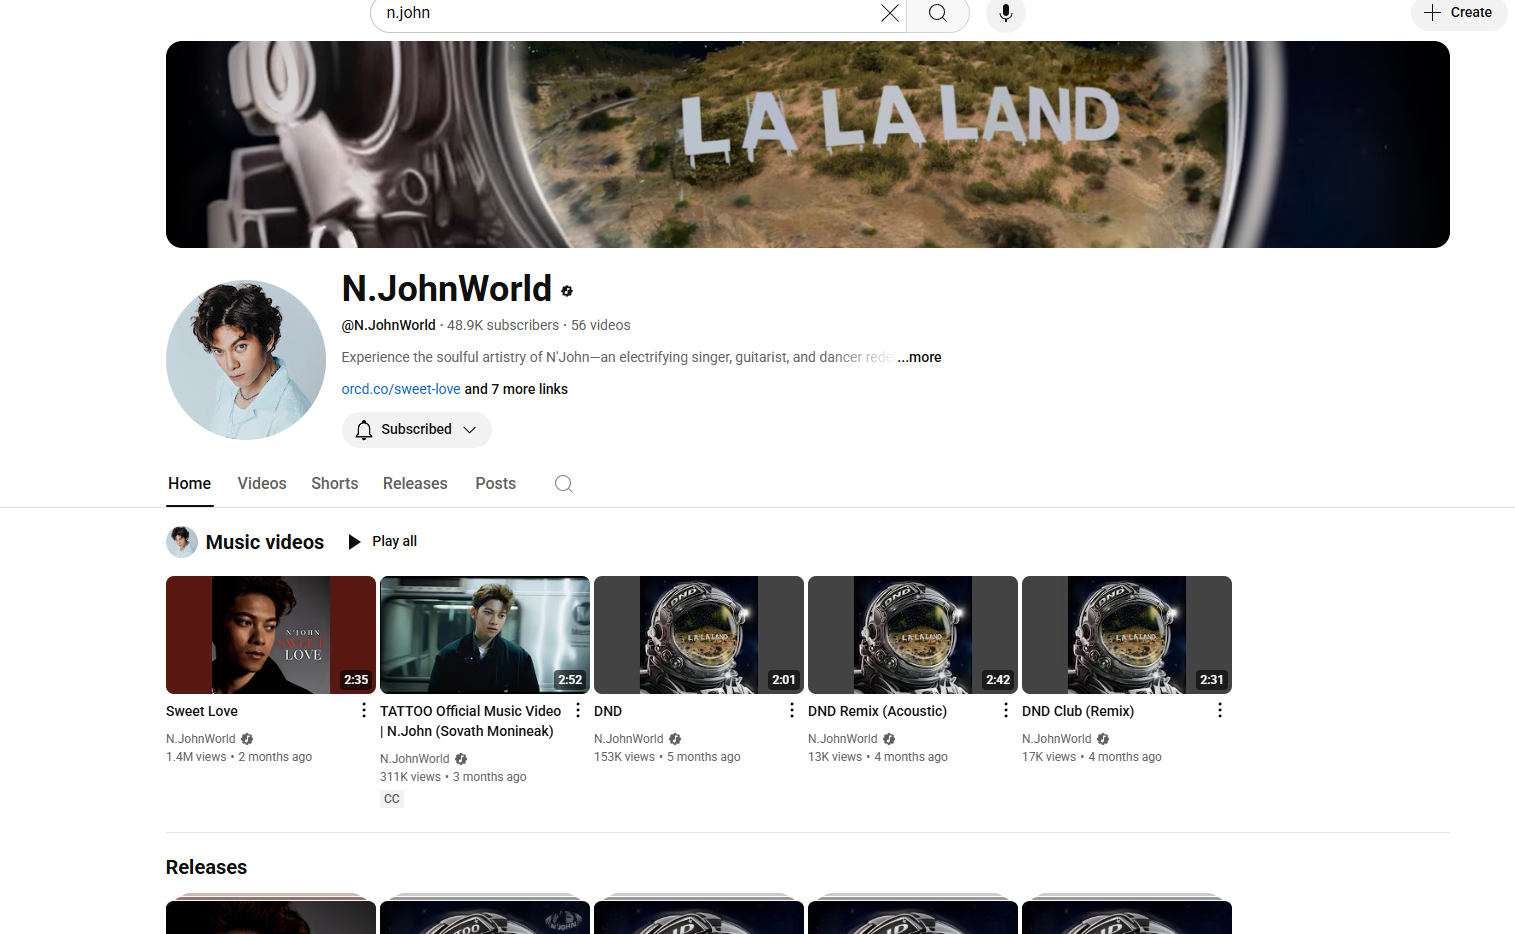This screenshot has width=1515, height=934.
Task: Click the DND Remix (Acoustic) title
Action: (877, 711)
